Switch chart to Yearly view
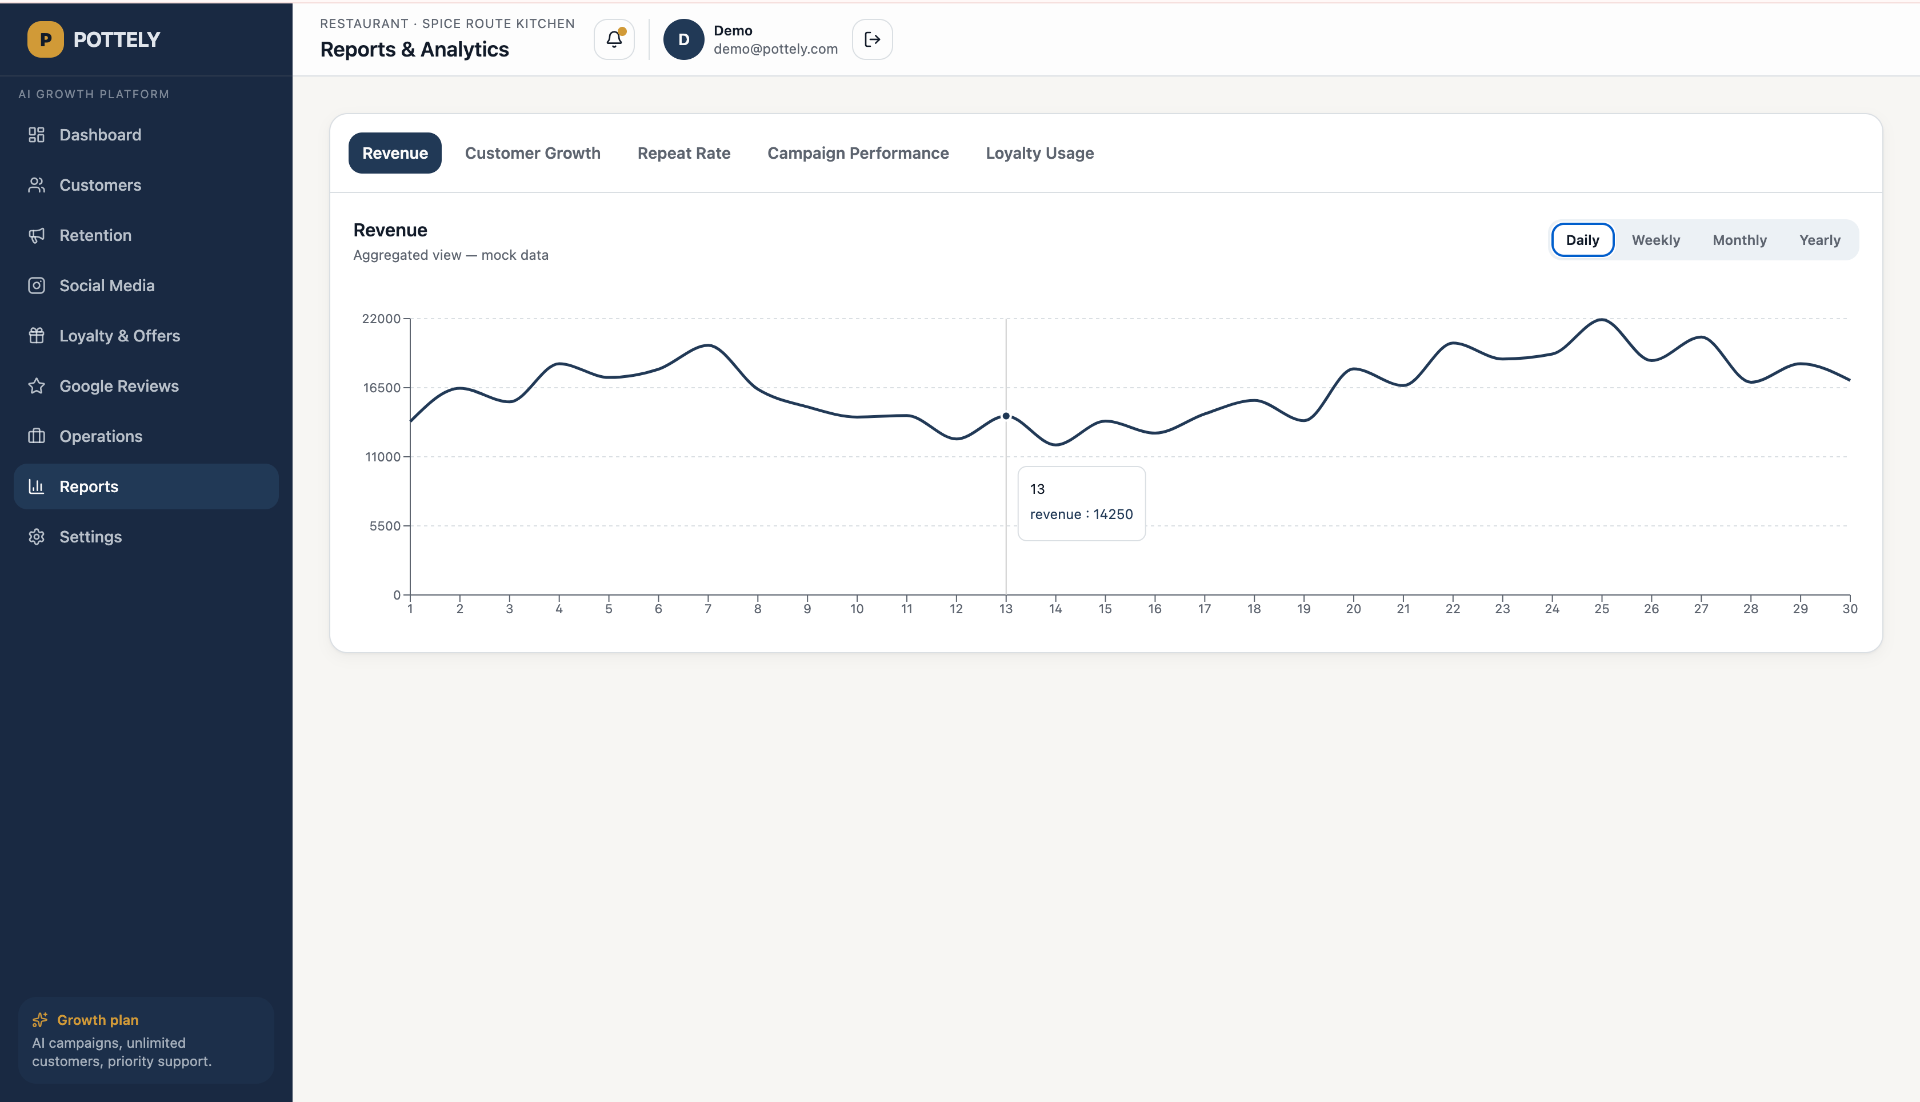The width and height of the screenshot is (1920, 1102). click(x=1820, y=240)
